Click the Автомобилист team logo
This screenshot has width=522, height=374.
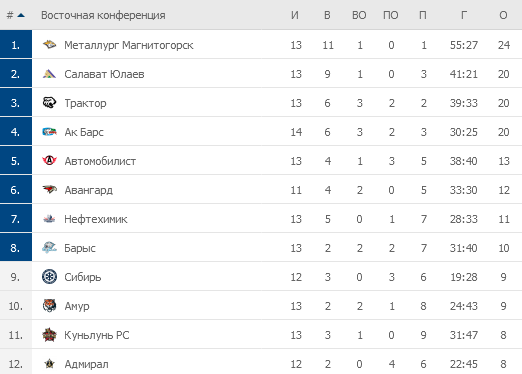tap(49, 161)
